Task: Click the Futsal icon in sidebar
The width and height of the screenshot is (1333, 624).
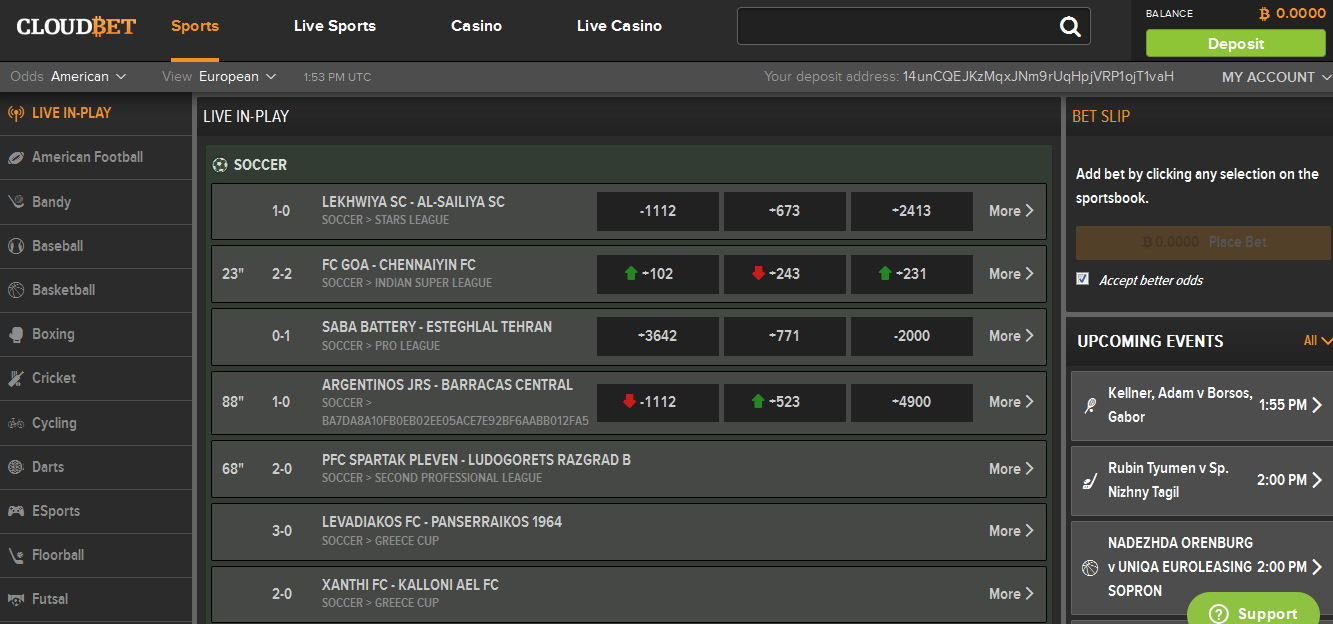Action: (16, 599)
